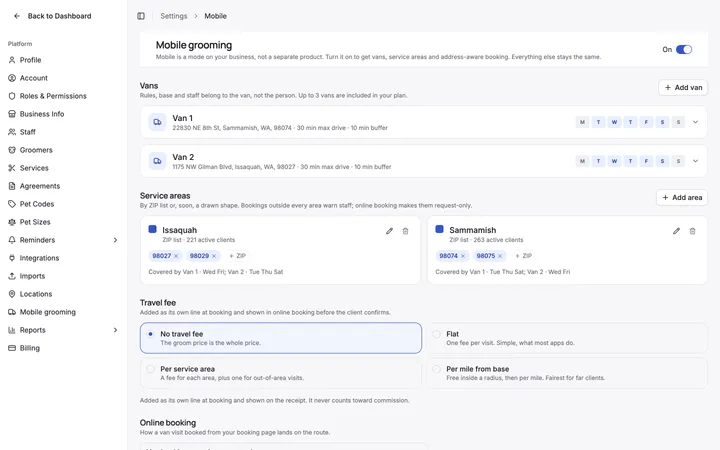The image size is (720, 450).
Task: Select the Per mile from base option
Action: (x=567, y=373)
